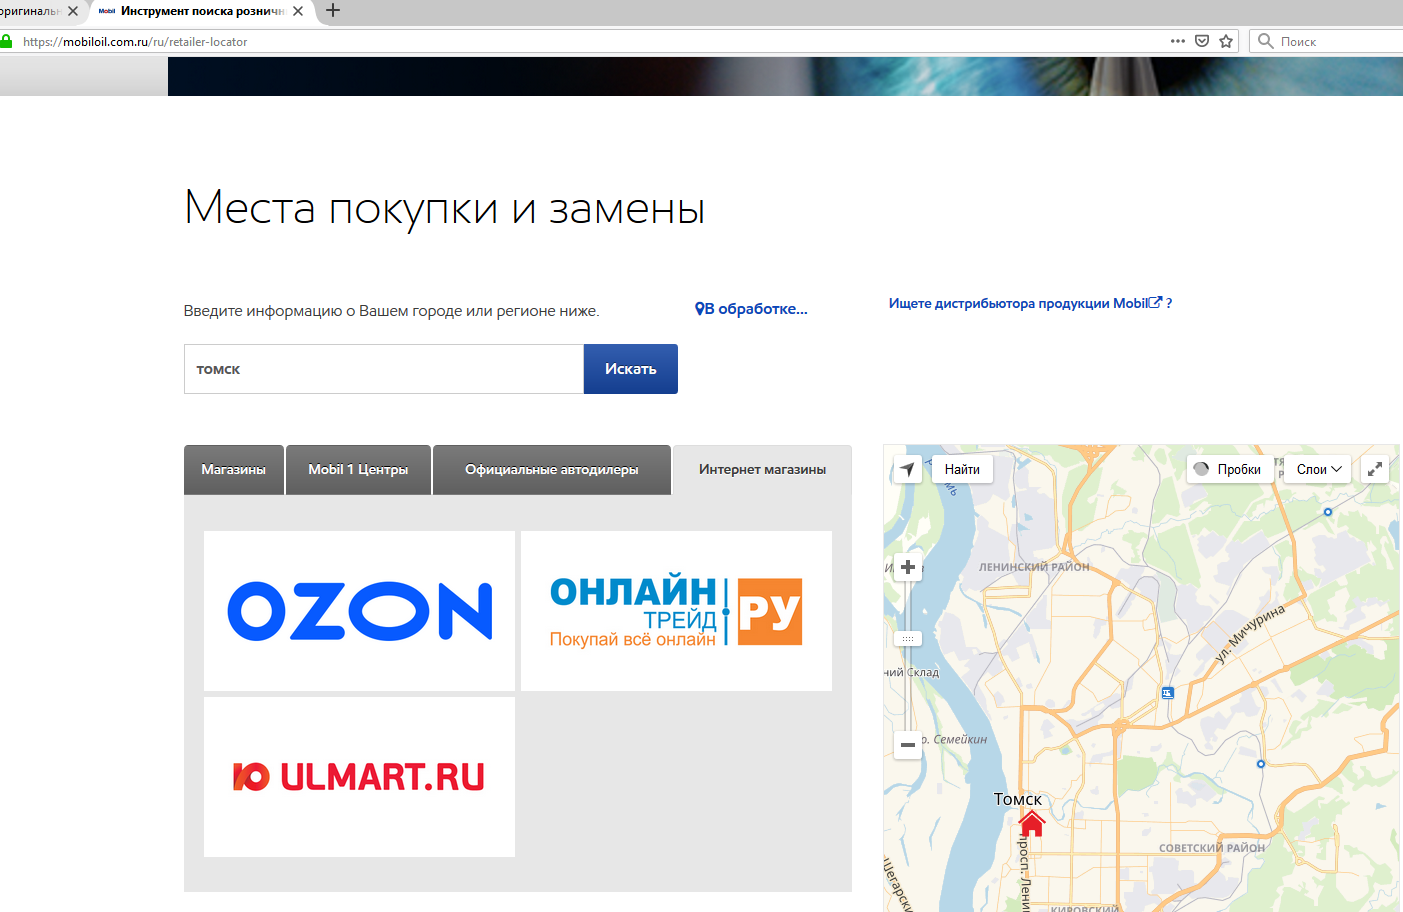
Task: Click the address bar URL
Action: [135, 42]
